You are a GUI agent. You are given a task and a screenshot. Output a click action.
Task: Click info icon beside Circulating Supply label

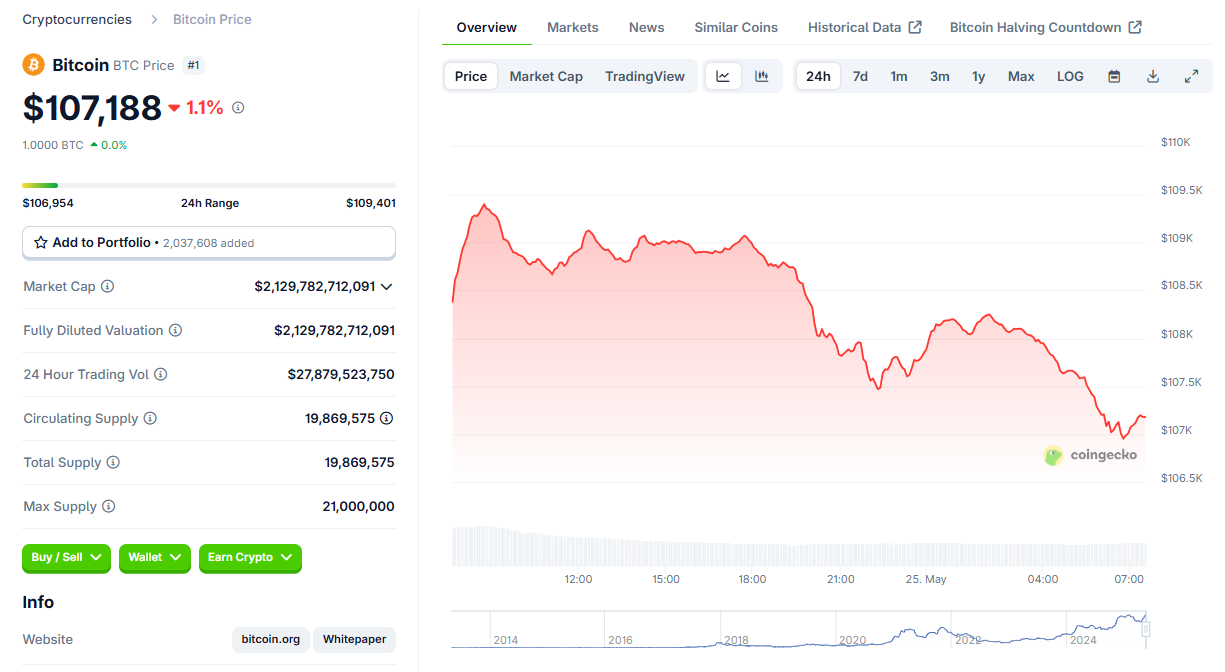150,418
